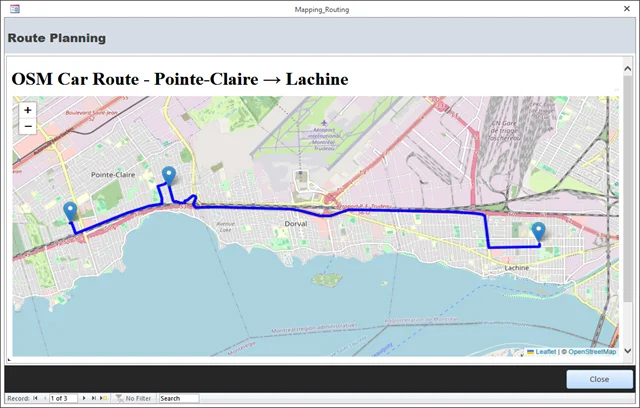Open the form icon menu in title bar
This screenshot has width=640, height=408.
pos(13,8)
